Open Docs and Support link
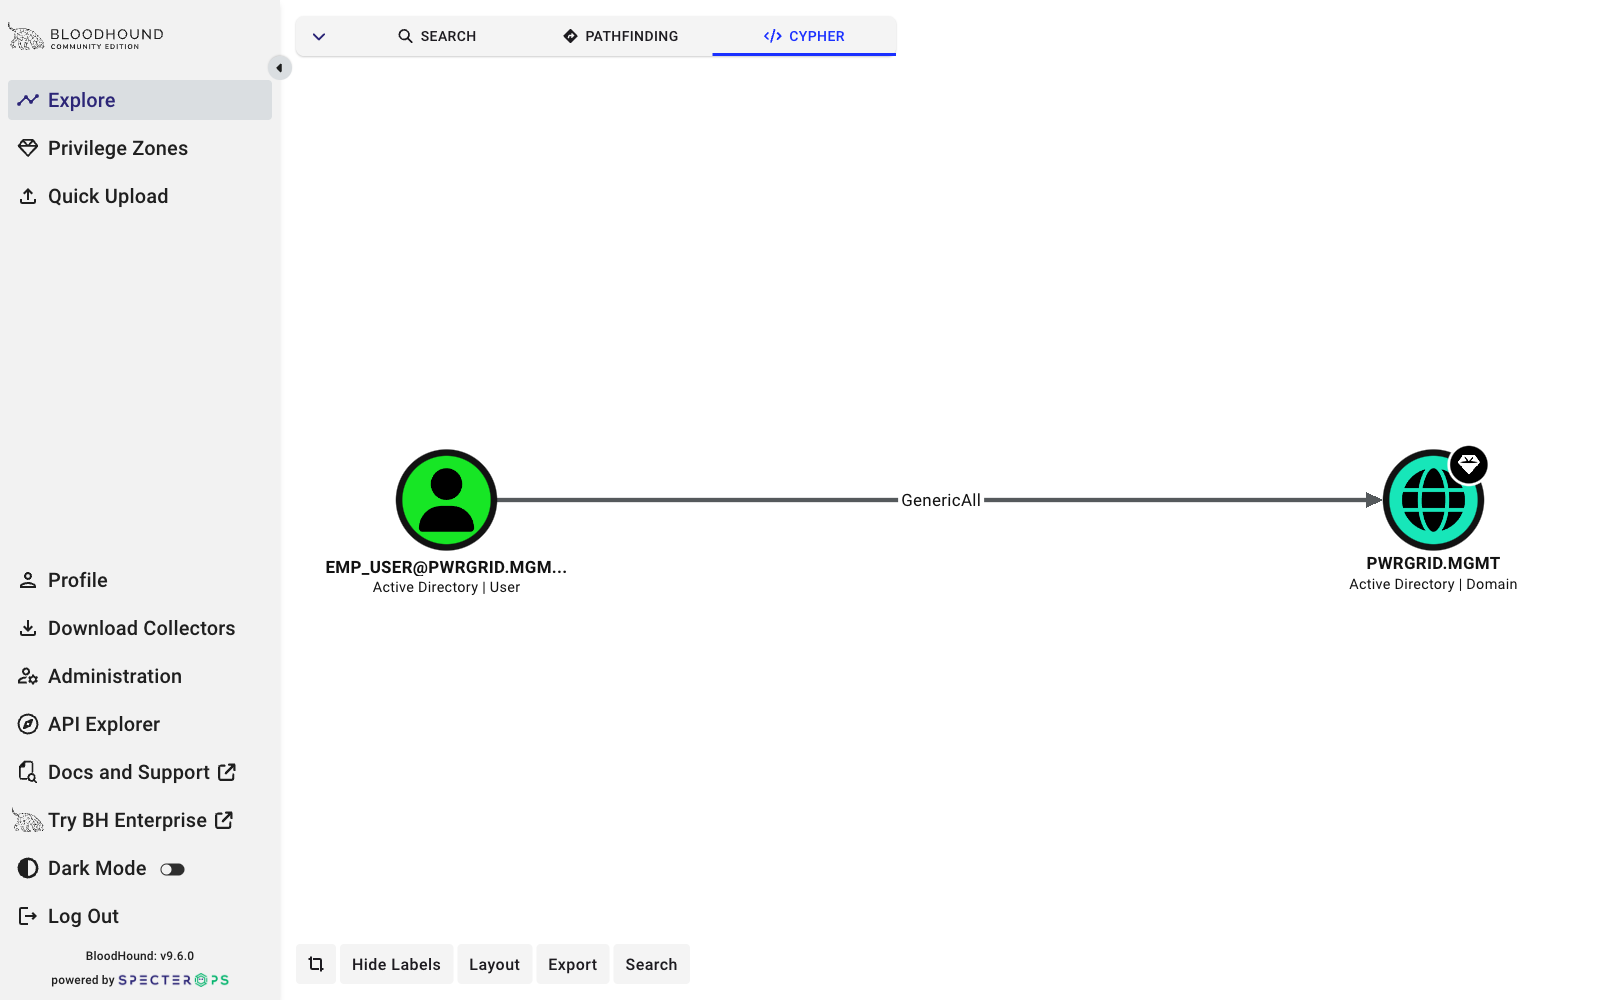The width and height of the screenshot is (1600, 1000). pos(140,772)
